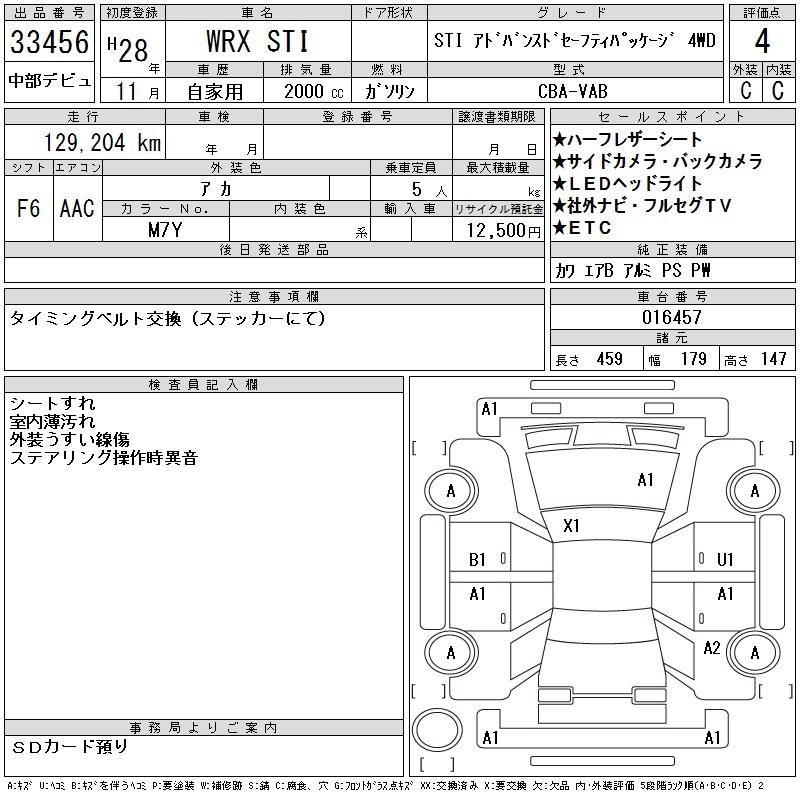This screenshot has height=800, width=800.
Task: Click the overall grade score 4
Action: coord(763,40)
